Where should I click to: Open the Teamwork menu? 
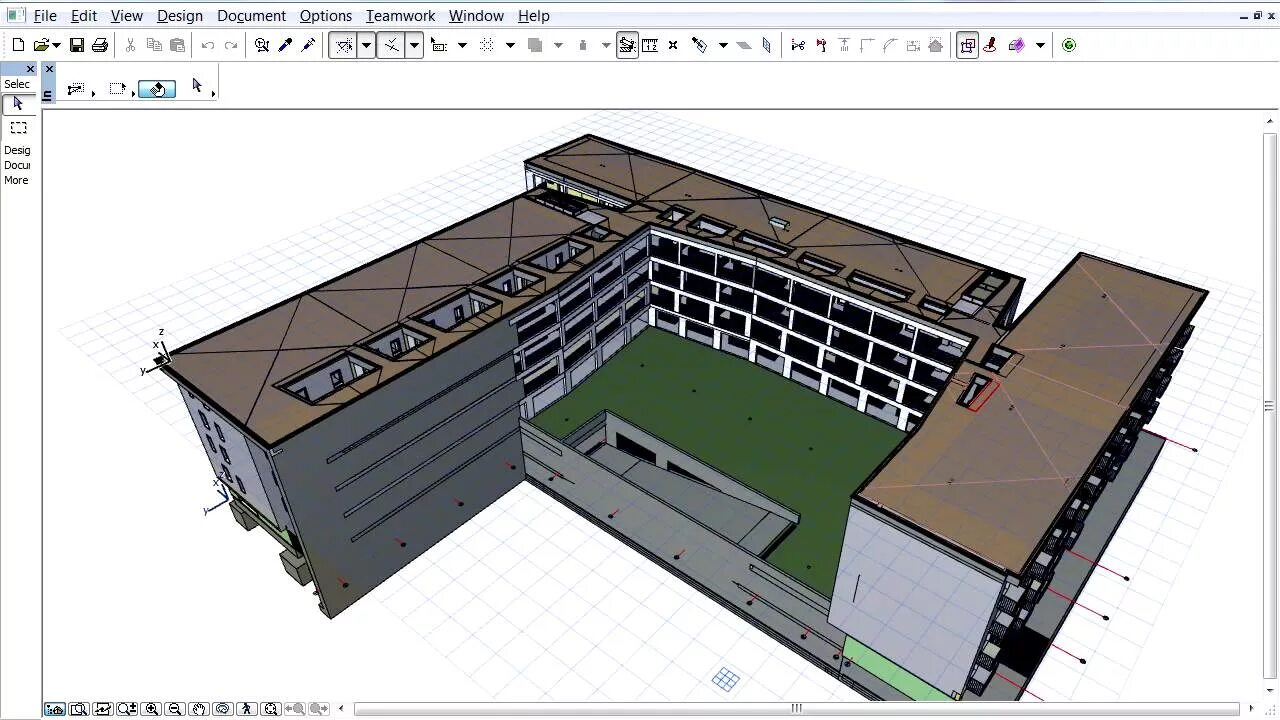click(x=400, y=16)
